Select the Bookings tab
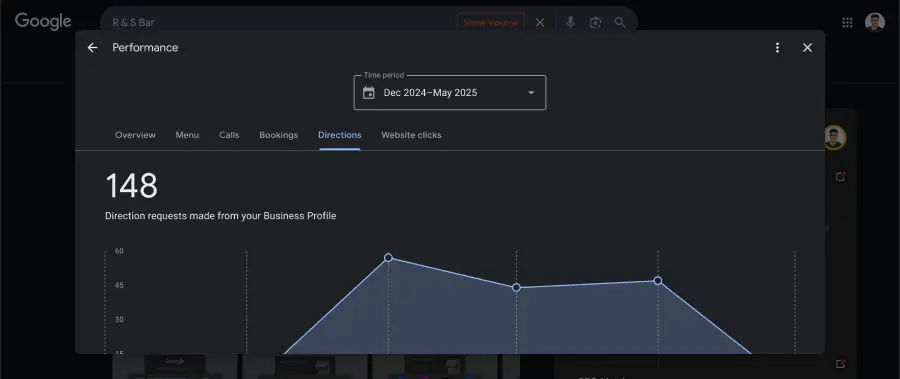 278,135
